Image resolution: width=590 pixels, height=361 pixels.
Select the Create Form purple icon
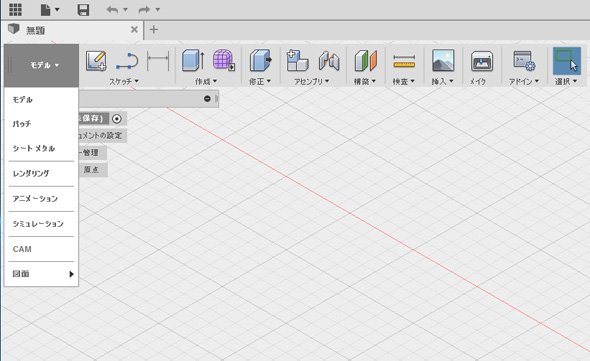pyautogui.click(x=224, y=60)
